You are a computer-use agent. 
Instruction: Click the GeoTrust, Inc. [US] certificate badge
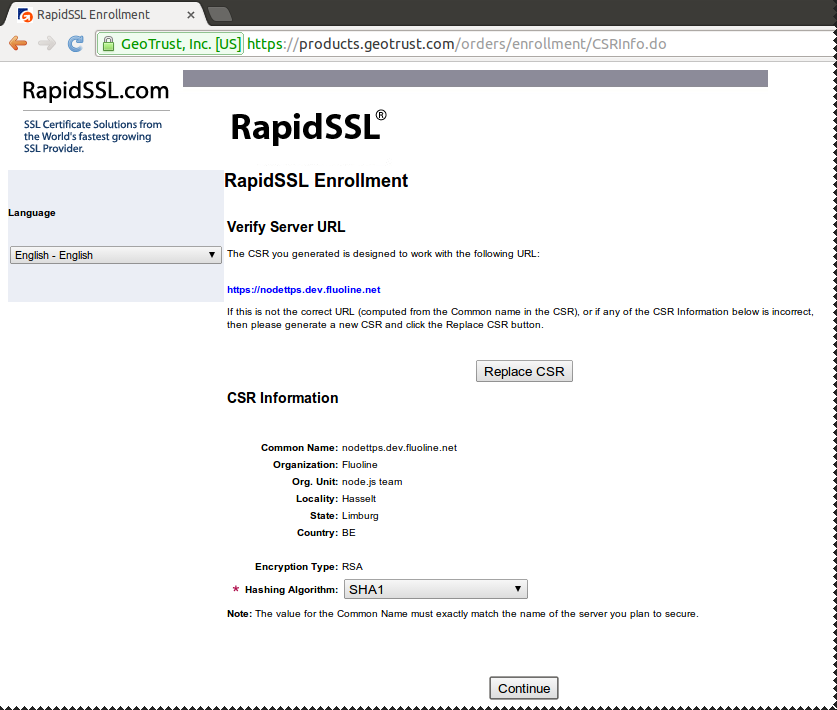(x=171, y=44)
